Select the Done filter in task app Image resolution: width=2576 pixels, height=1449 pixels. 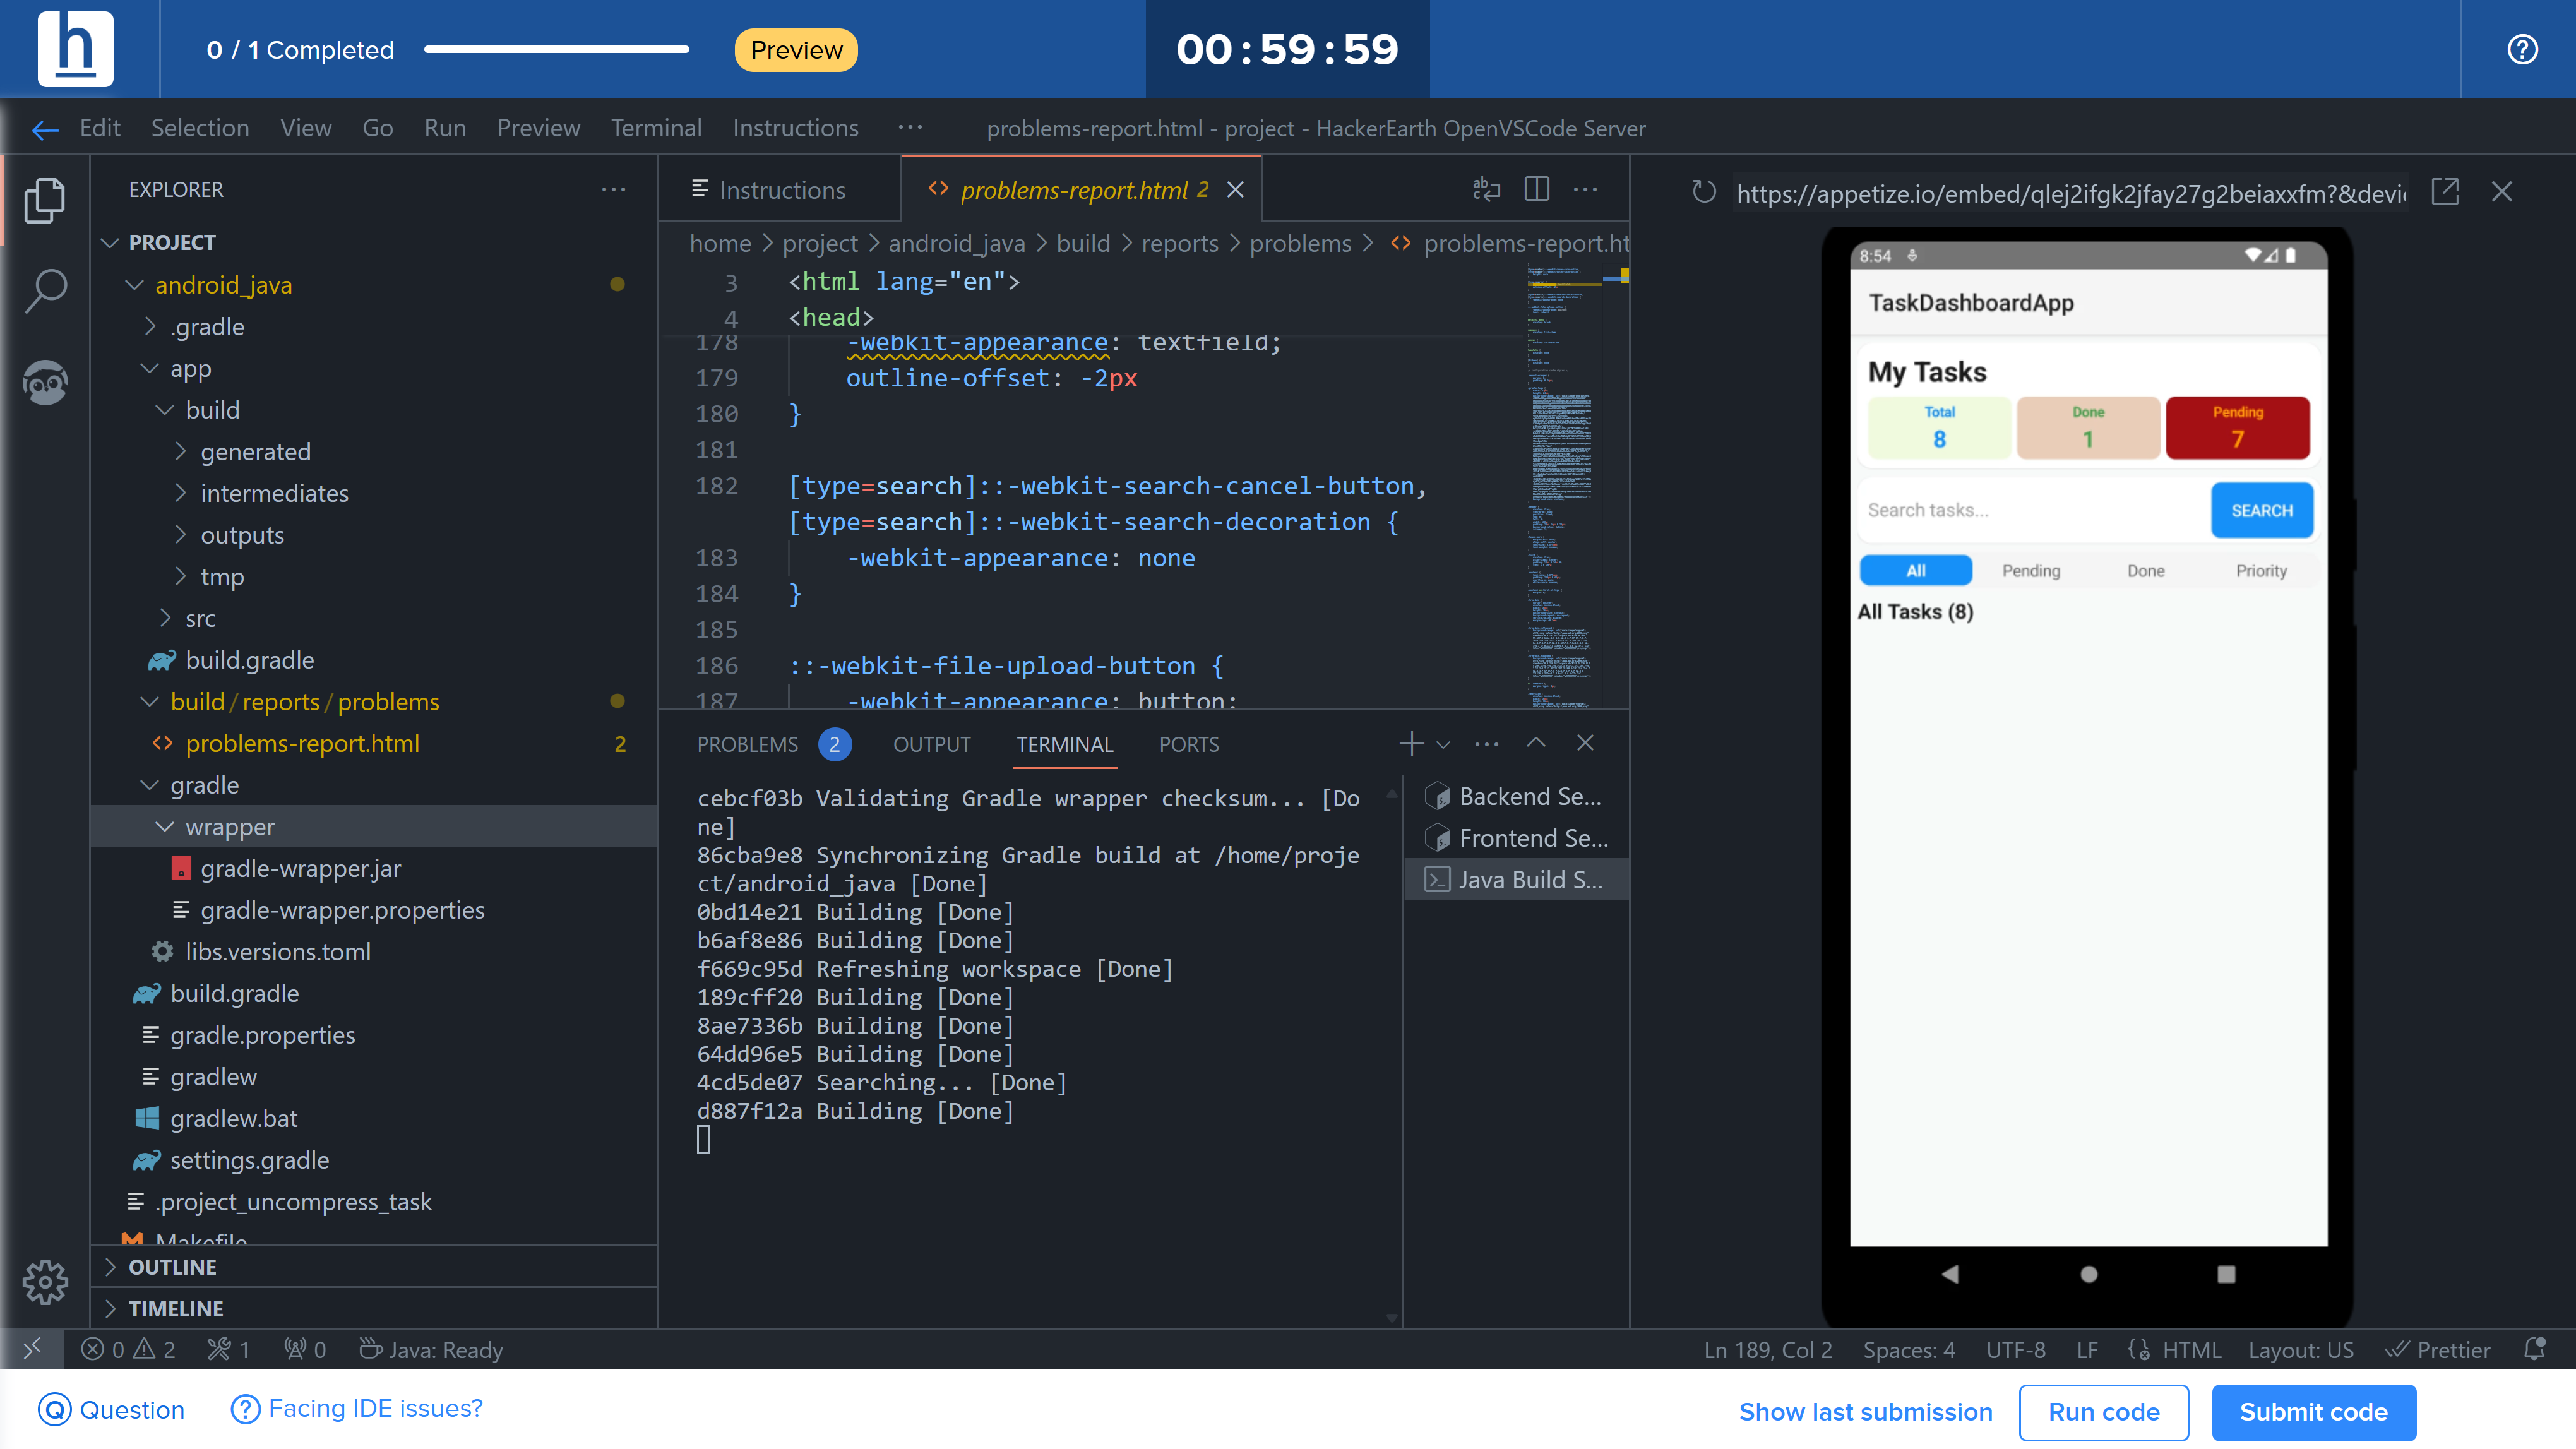2145,571
